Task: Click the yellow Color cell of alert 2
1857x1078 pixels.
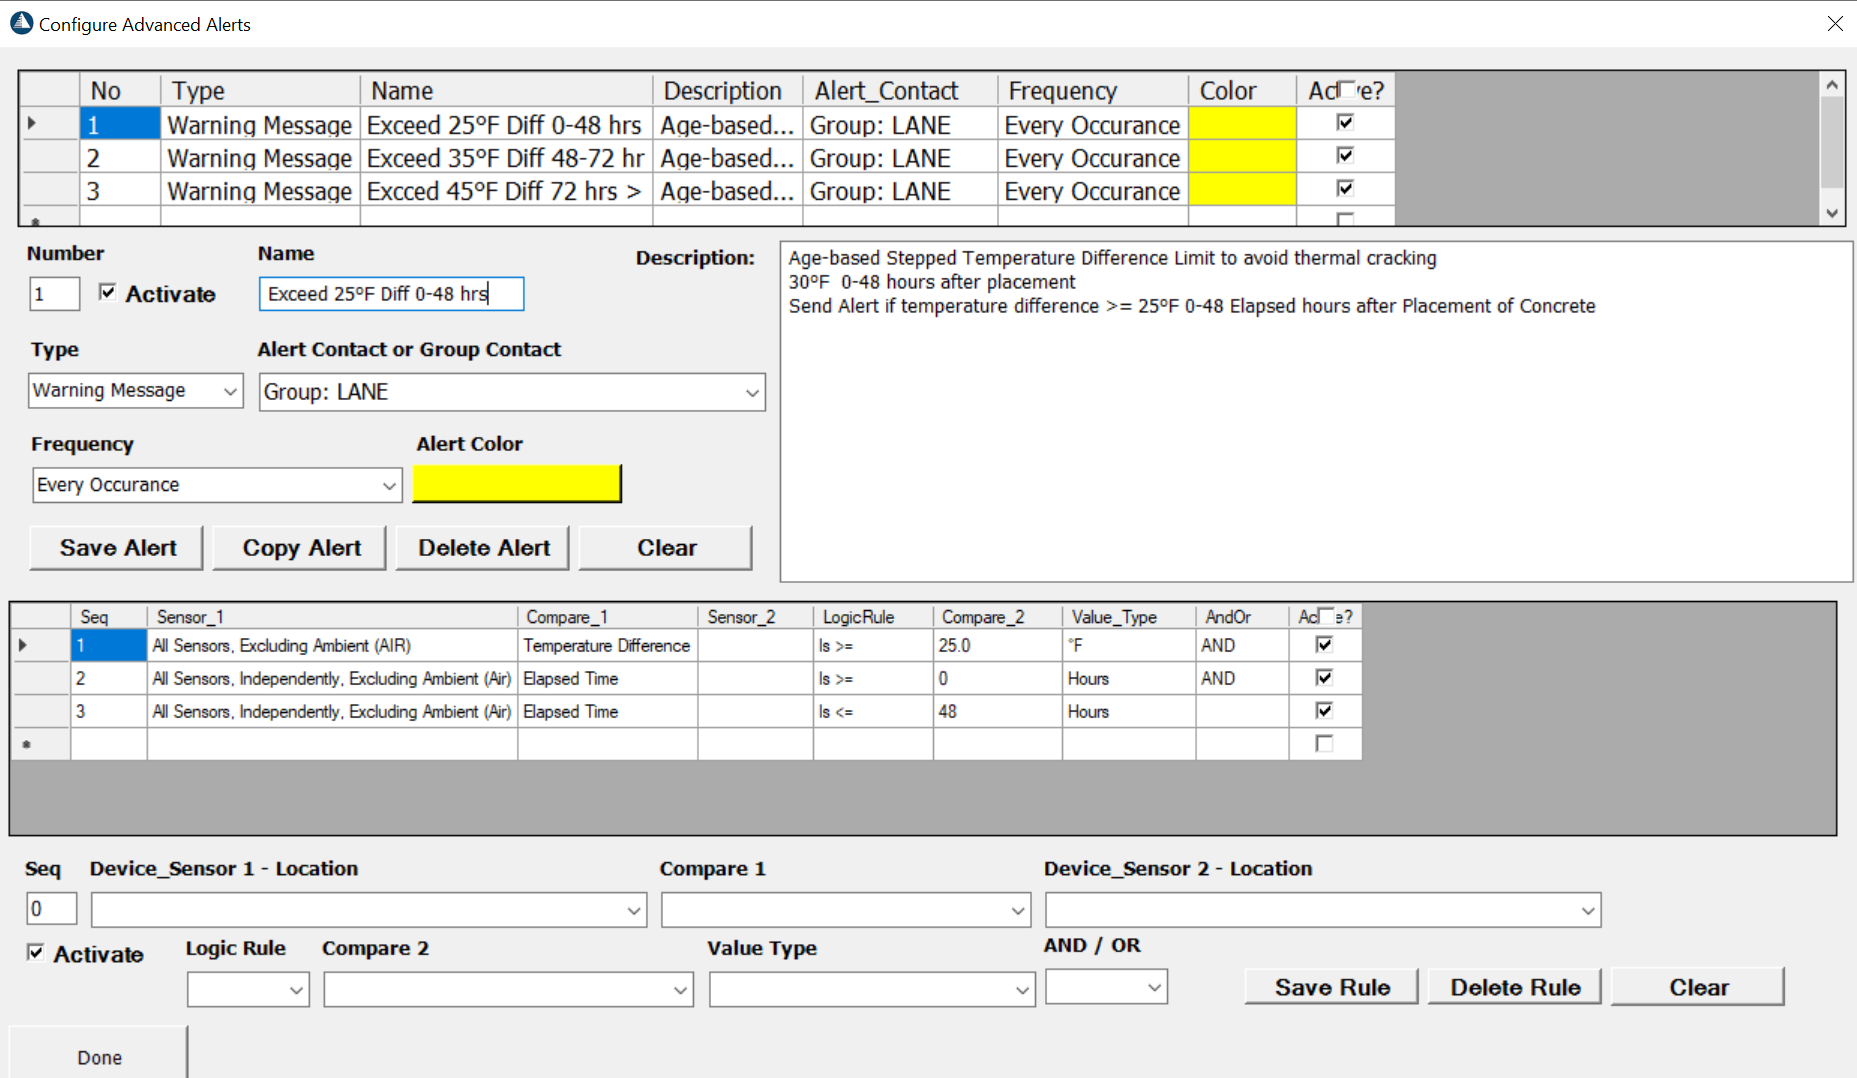Action: [x=1242, y=157]
